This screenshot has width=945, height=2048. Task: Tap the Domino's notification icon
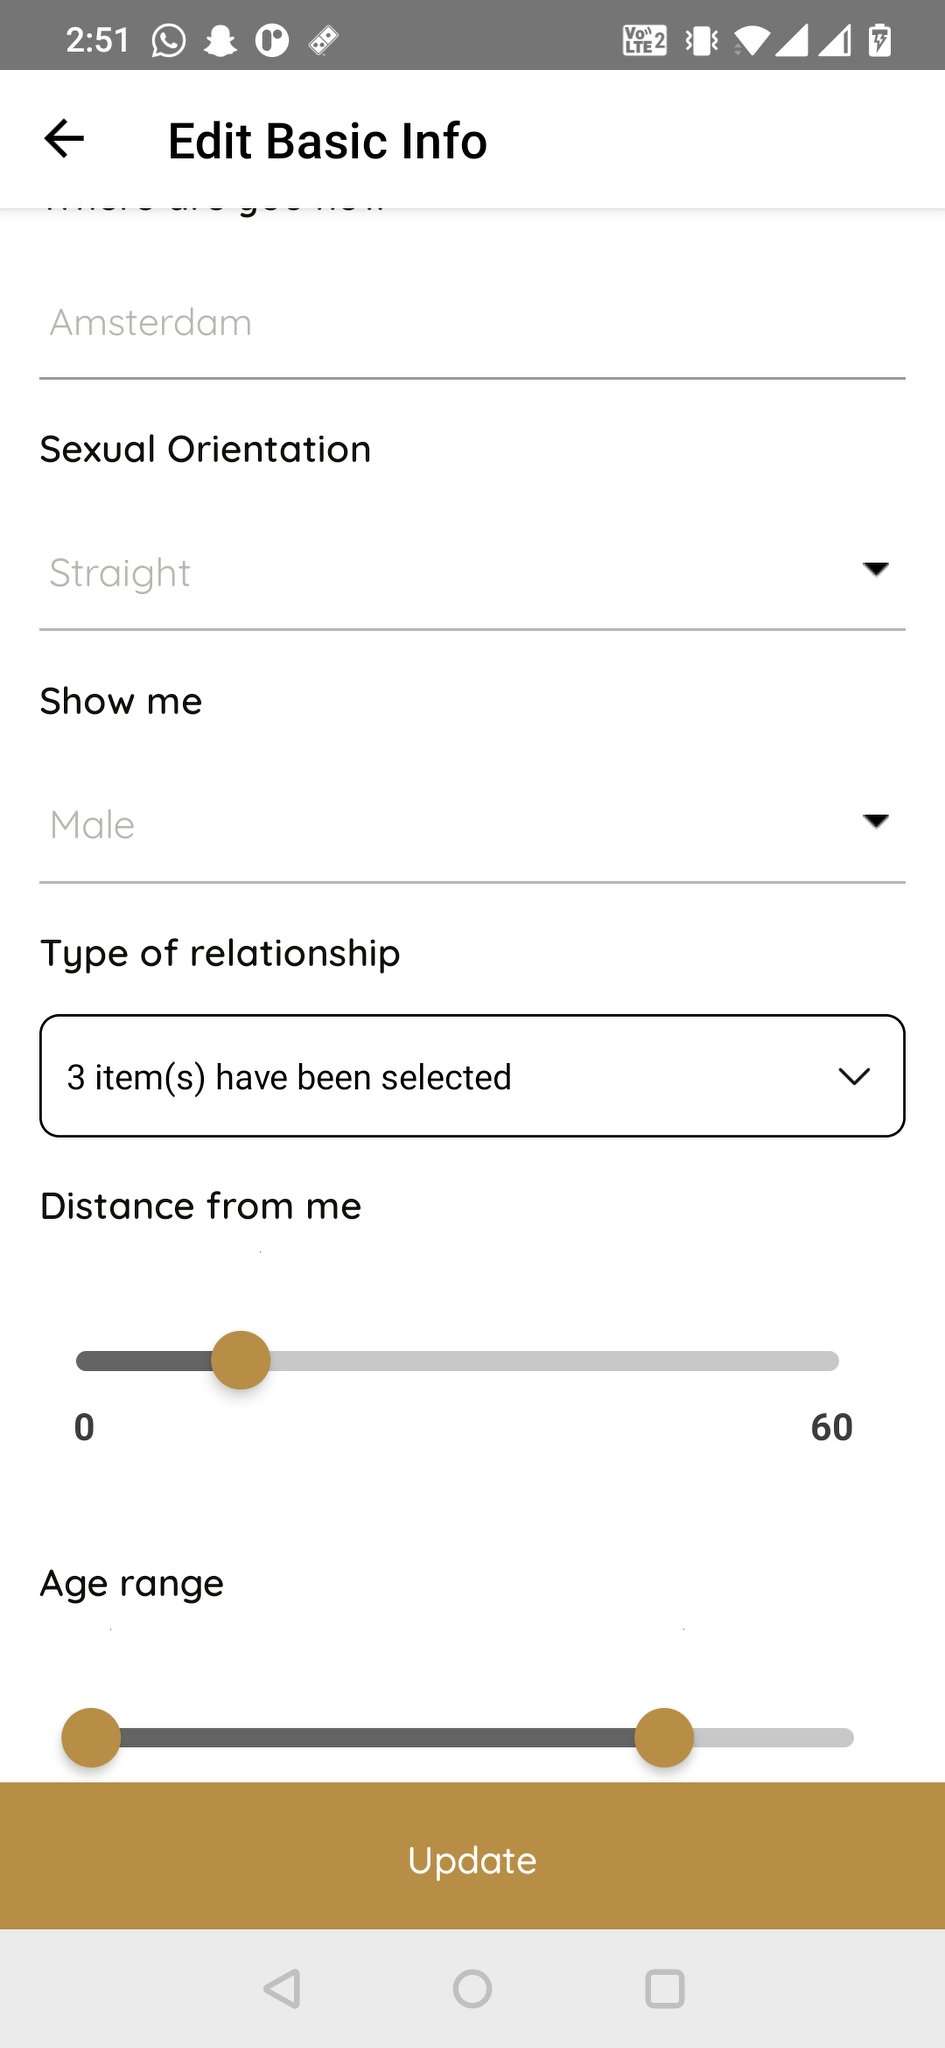[x=322, y=40]
